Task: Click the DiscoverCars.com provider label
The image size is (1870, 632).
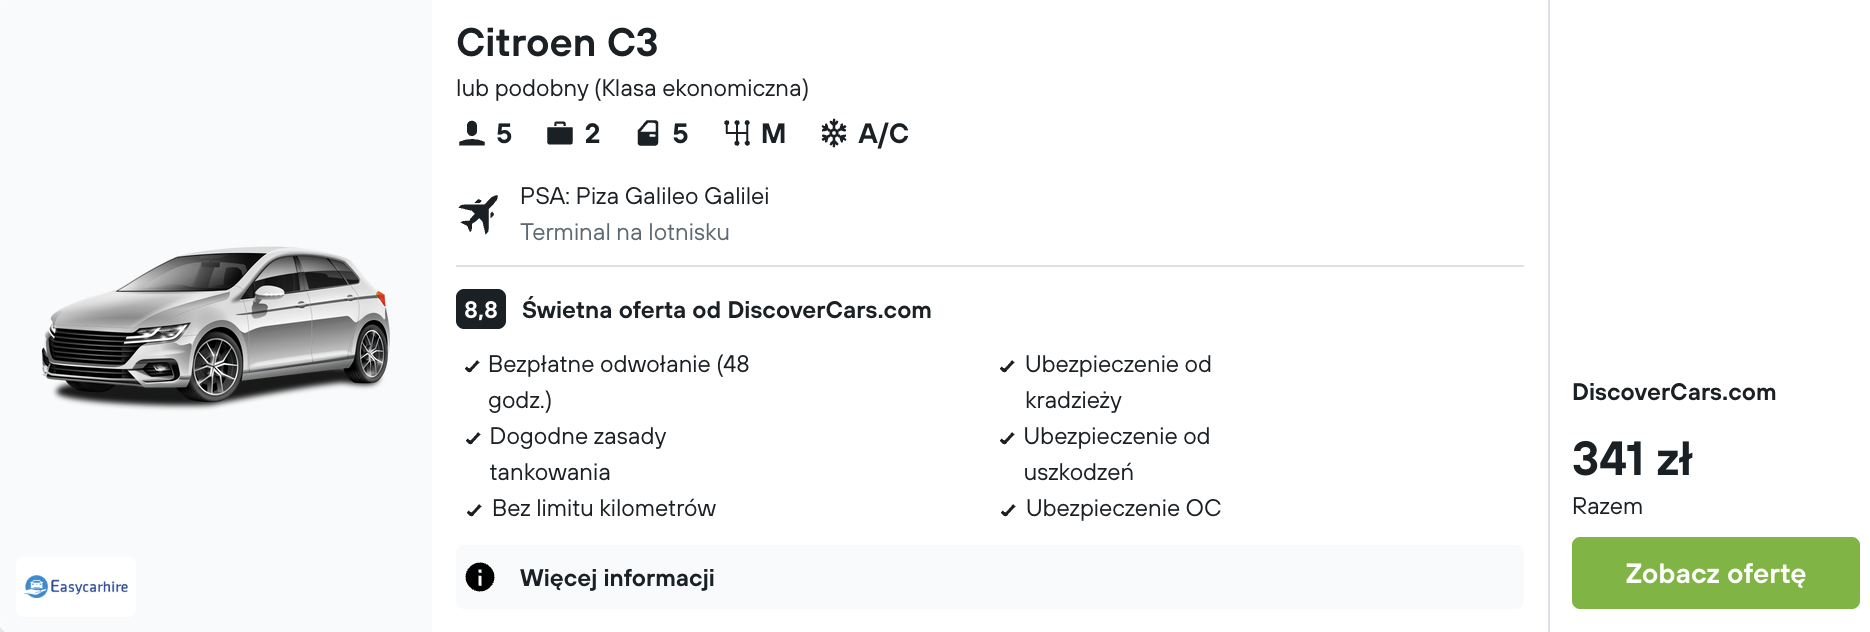Action: coord(1673,392)
